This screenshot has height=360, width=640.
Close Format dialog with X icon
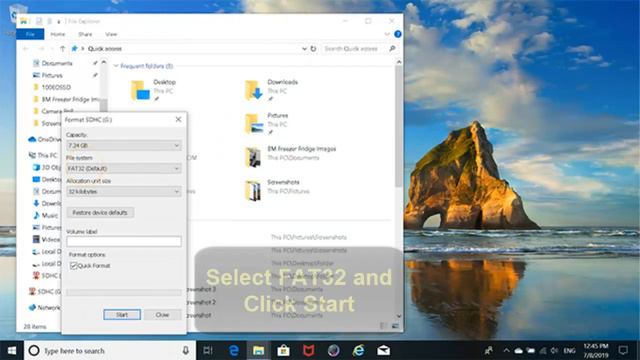click(178, 119)
